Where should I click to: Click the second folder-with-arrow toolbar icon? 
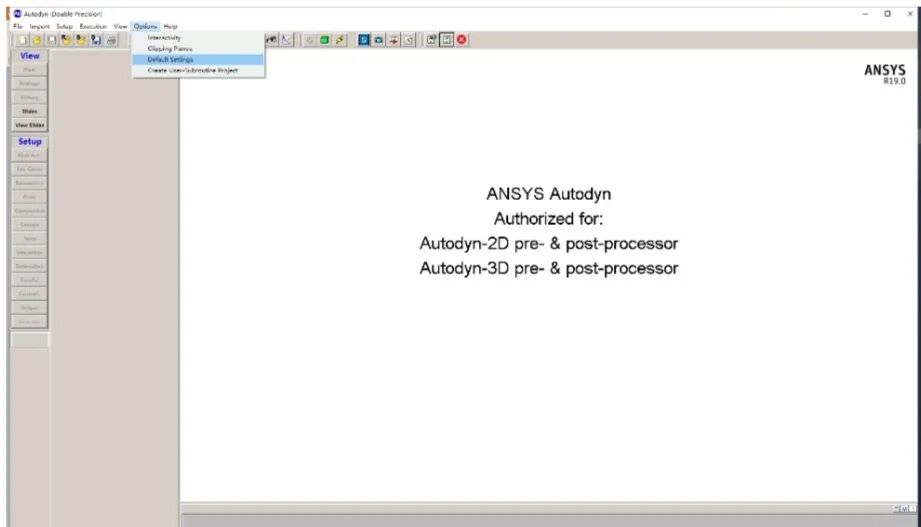81,40
